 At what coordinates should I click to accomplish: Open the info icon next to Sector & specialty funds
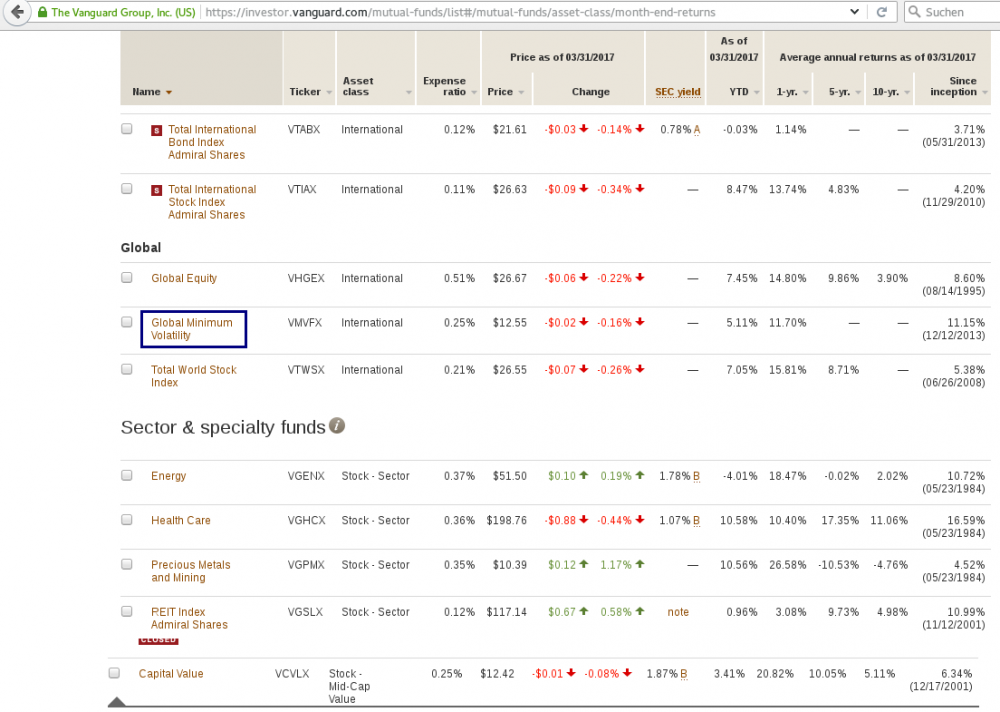[337, 426]
